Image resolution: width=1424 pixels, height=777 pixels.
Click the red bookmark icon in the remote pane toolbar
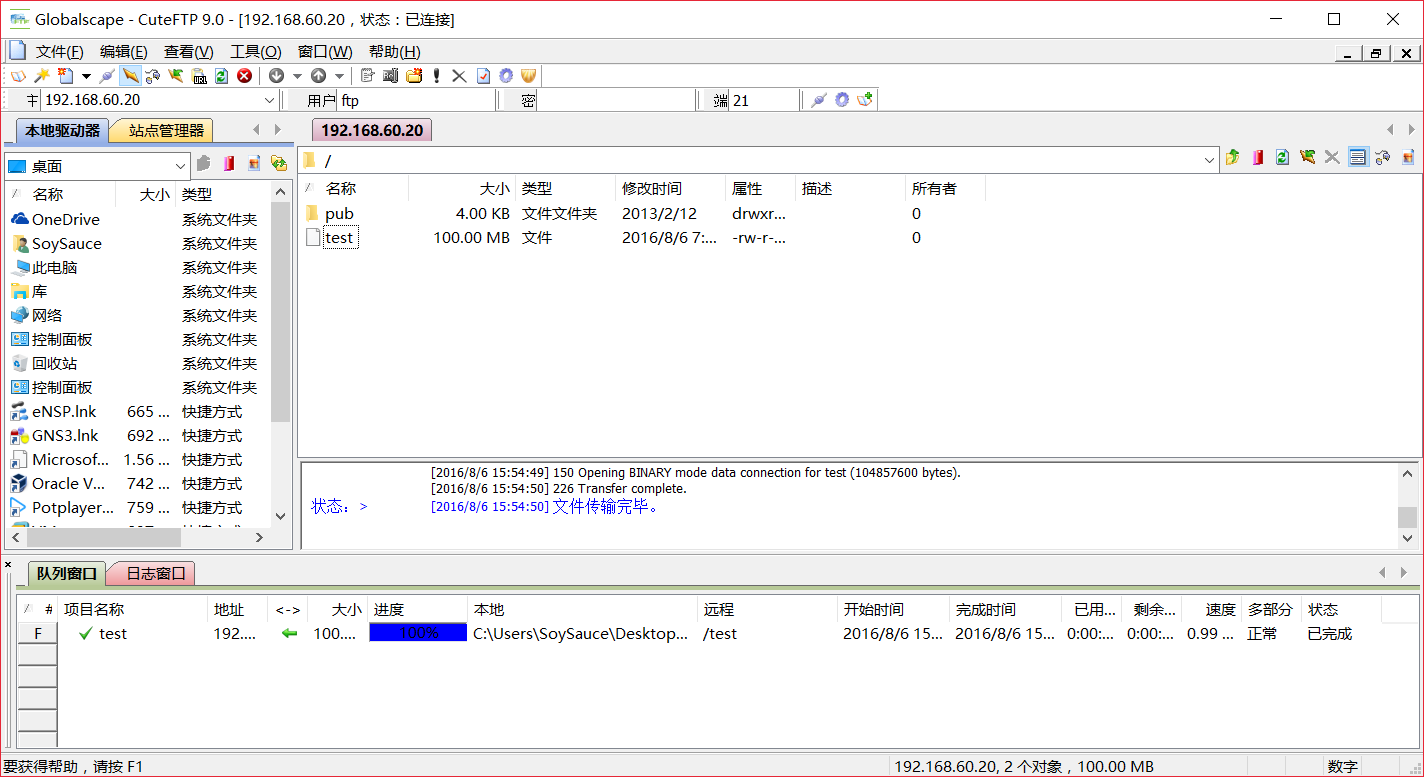(1257, 157)
